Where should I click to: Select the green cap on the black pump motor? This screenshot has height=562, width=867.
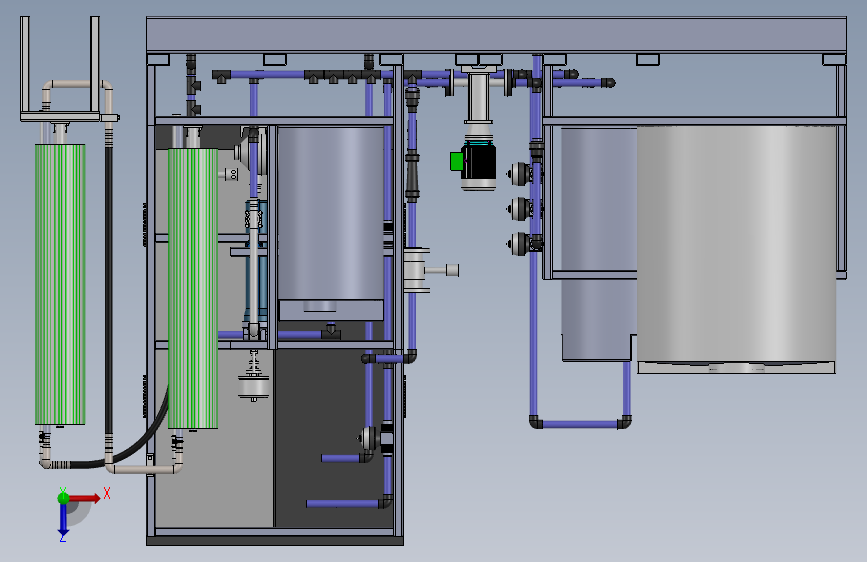tap(457, 162)
